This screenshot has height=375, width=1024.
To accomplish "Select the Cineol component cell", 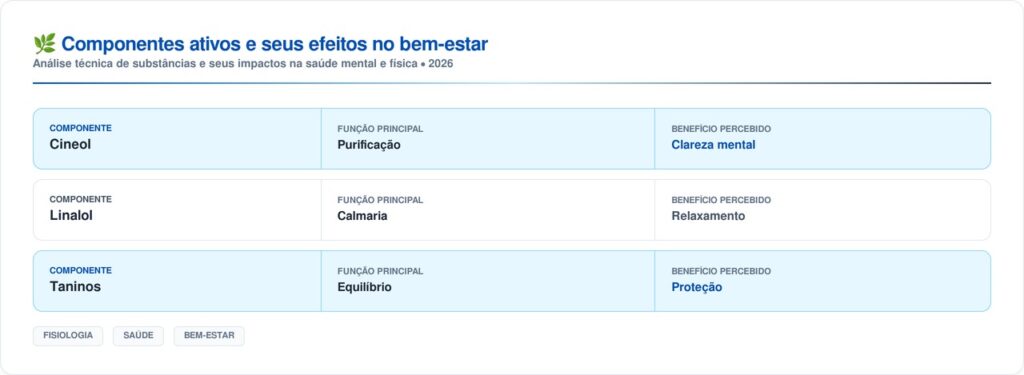I will click(x=177, y=139).
